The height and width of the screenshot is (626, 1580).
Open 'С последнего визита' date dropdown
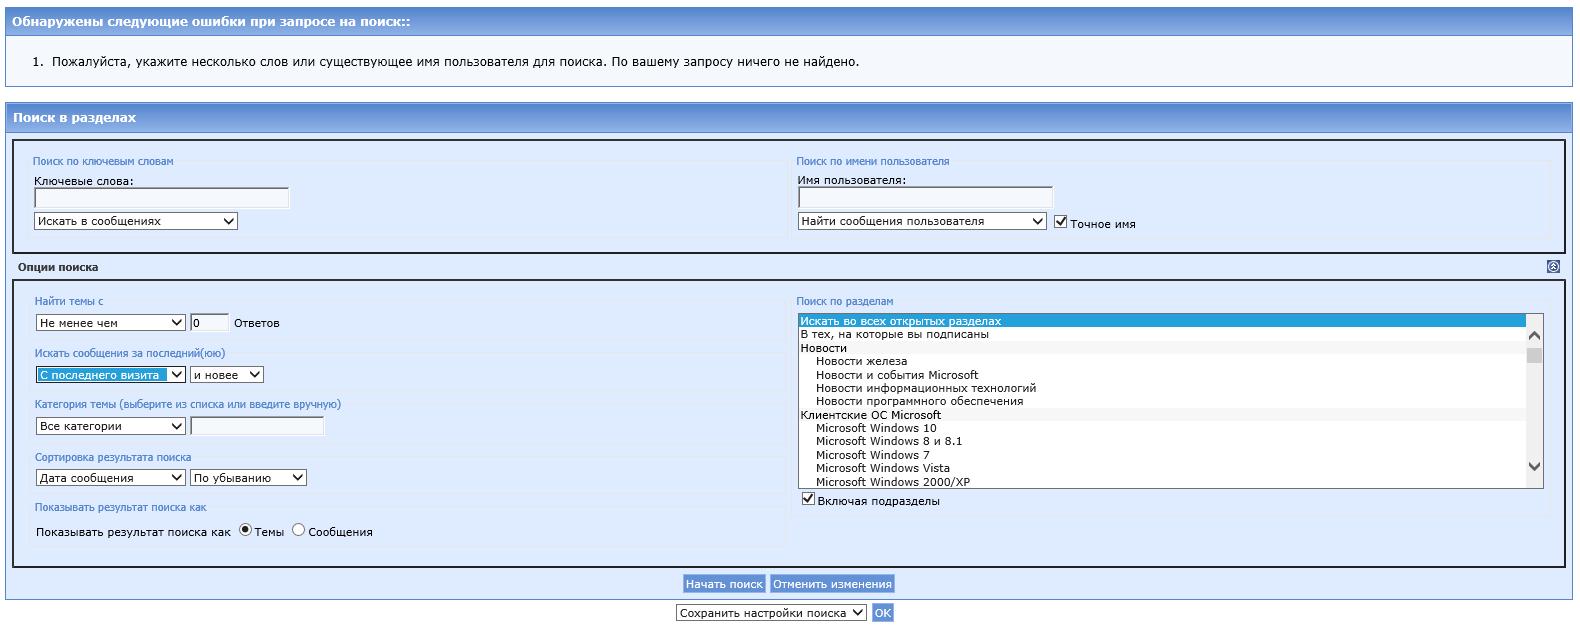[x=111, y=375]
